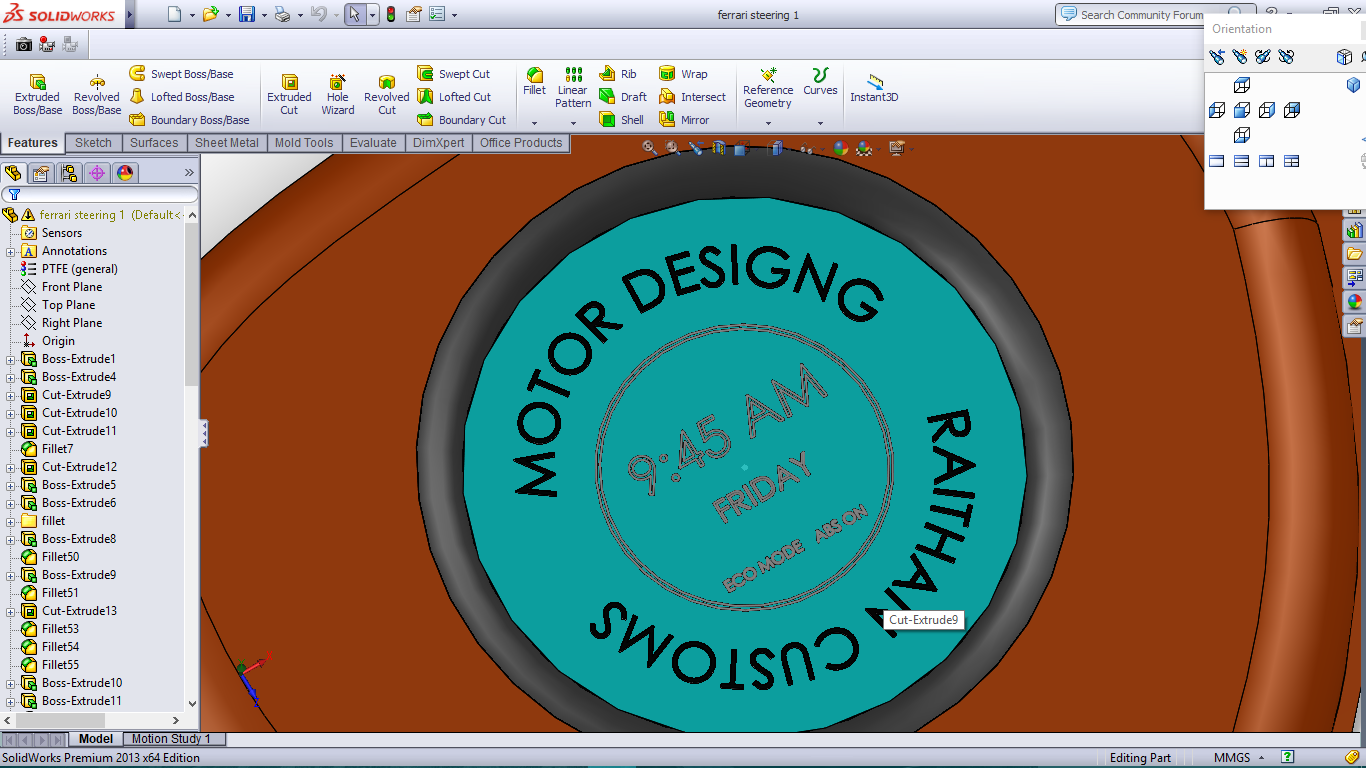Switch to the Sketch tab
1366x768 pixels.
point(93,143)
